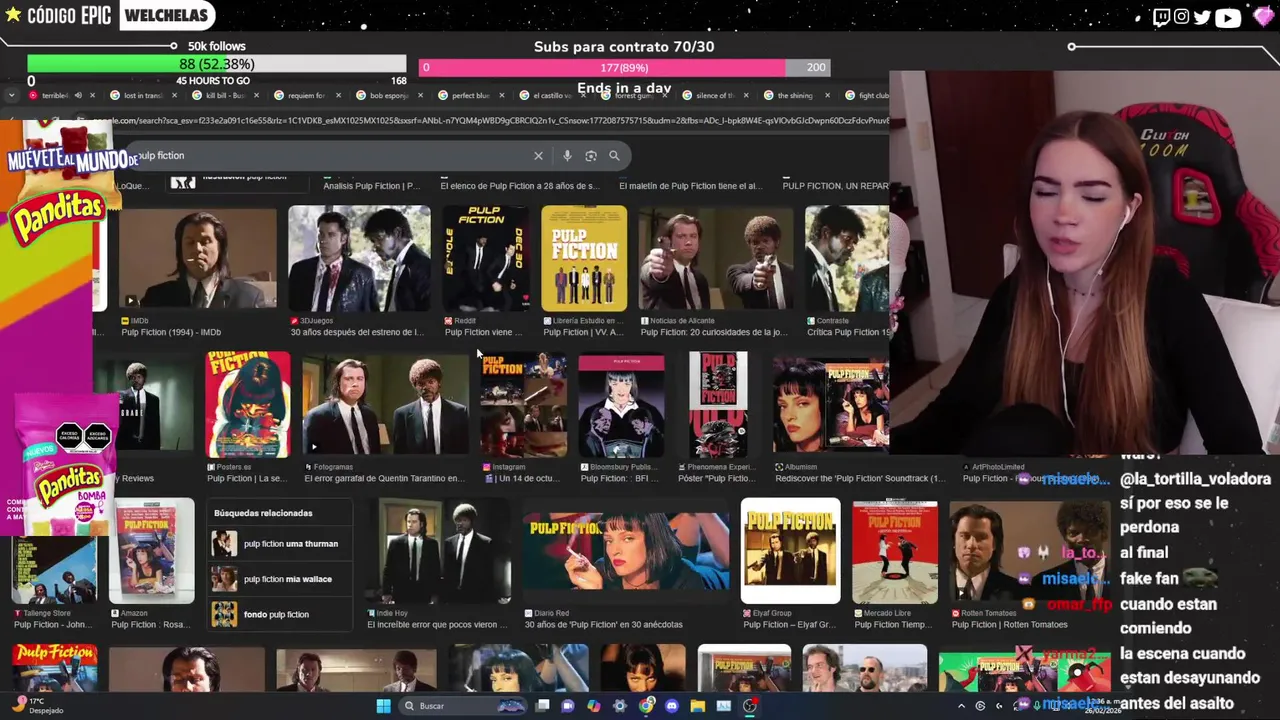Screen dimensions: 1280x720
Task: Open the Amazon Pulp Fiction book thumbnail
Action: point(152,551)
